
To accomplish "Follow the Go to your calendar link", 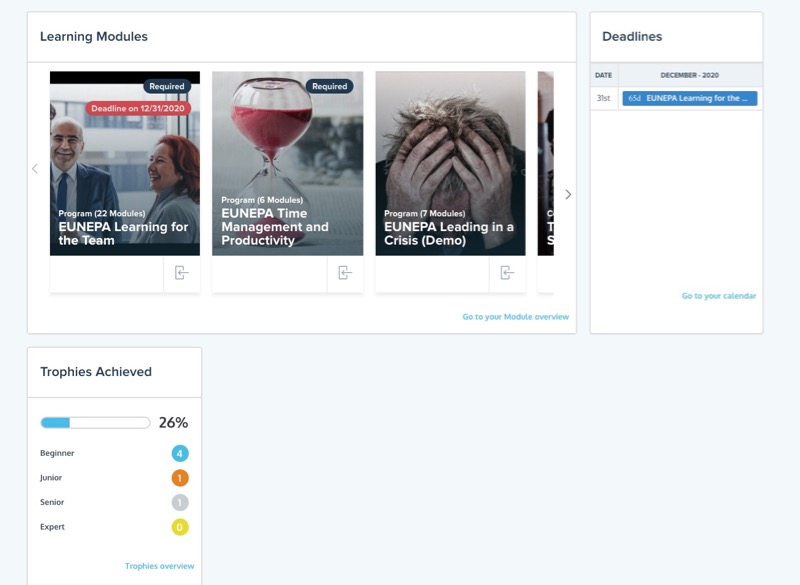I will tap(719, 296).
